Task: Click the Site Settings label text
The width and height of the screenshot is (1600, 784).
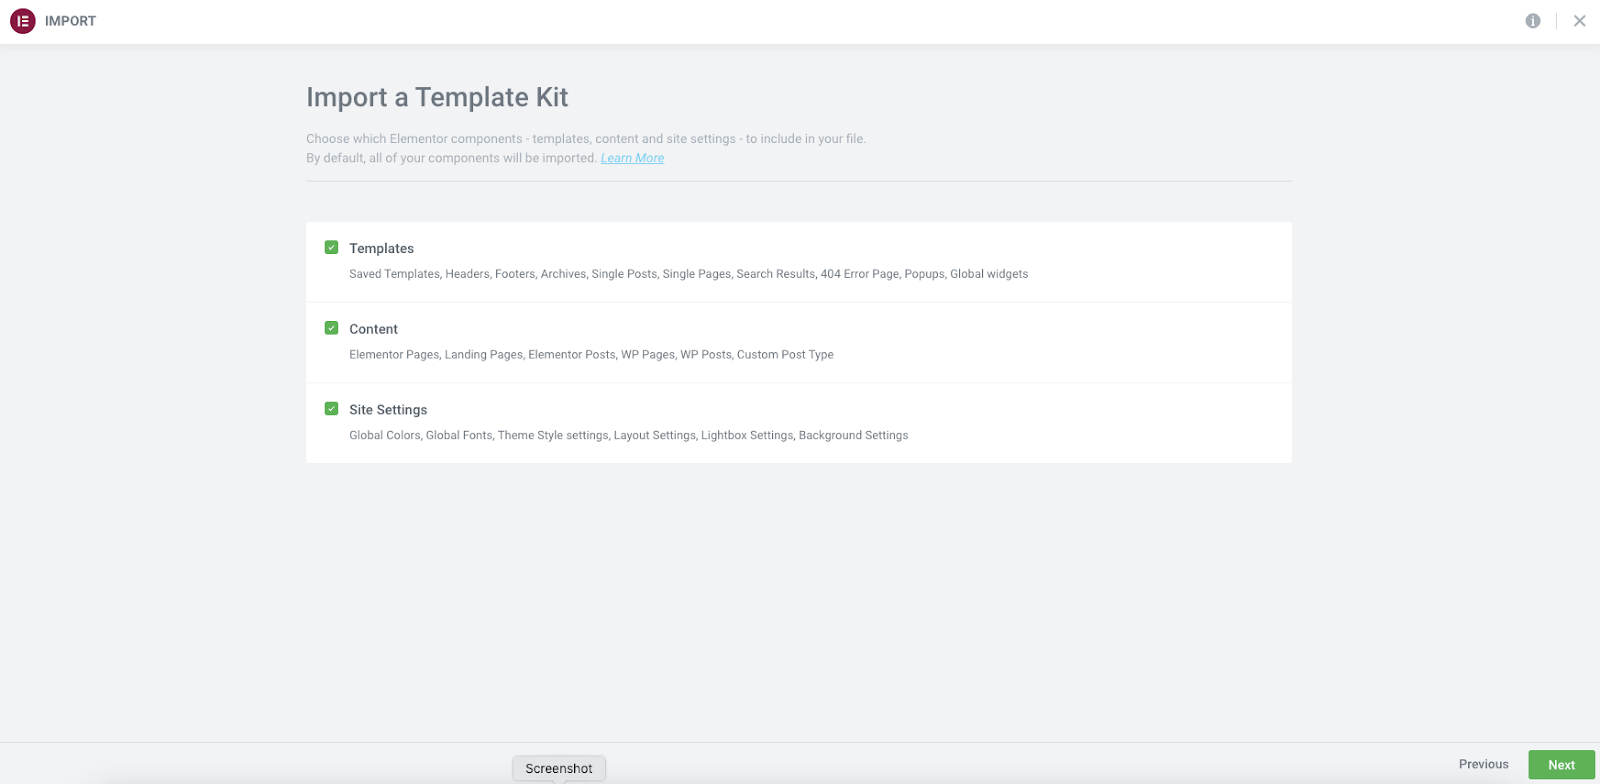Action: (388, 410)
